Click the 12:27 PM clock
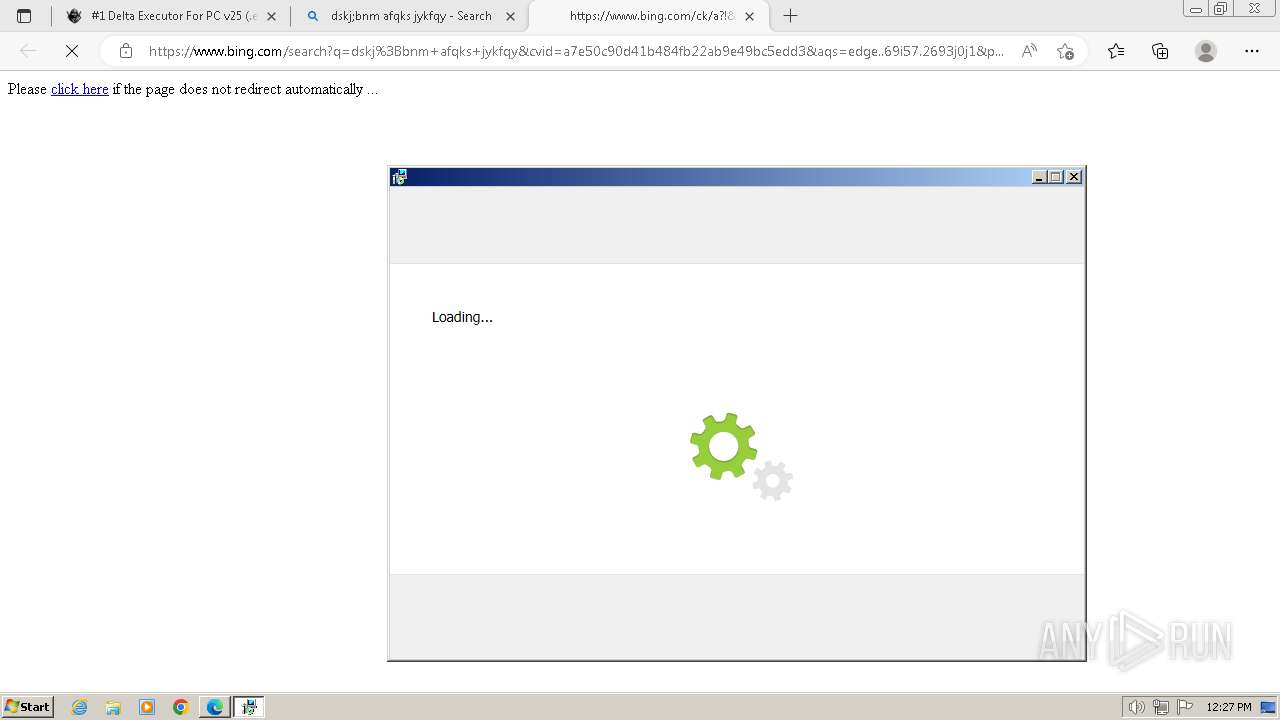The image size is (1280, 720). pyautogui.click(x=1229, y=707)
